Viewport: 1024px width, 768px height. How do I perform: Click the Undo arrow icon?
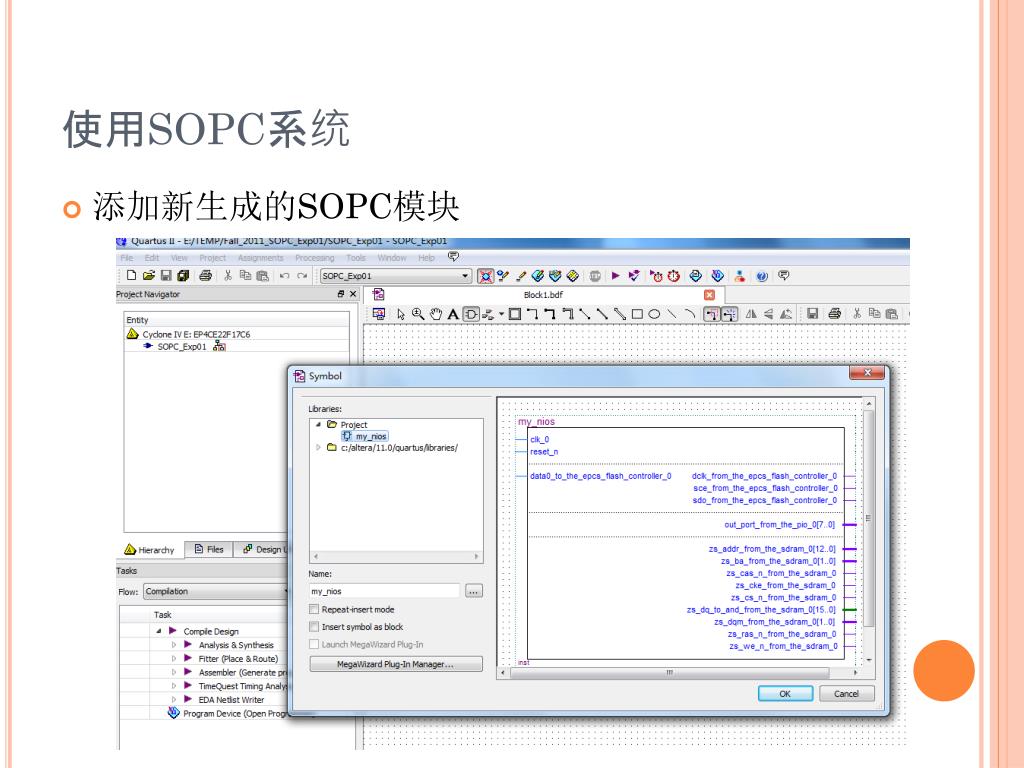click(285, 276)
